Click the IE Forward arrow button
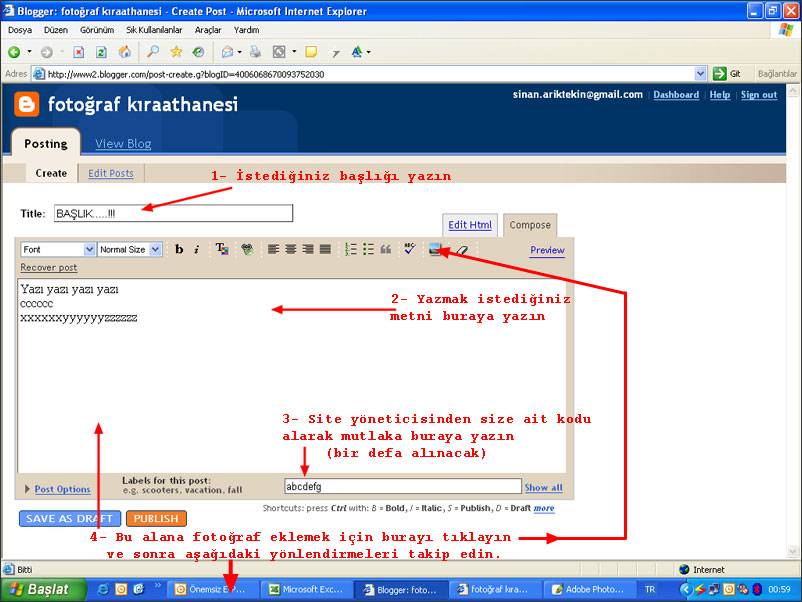802x602 pixels. click(x=47, y=52)
